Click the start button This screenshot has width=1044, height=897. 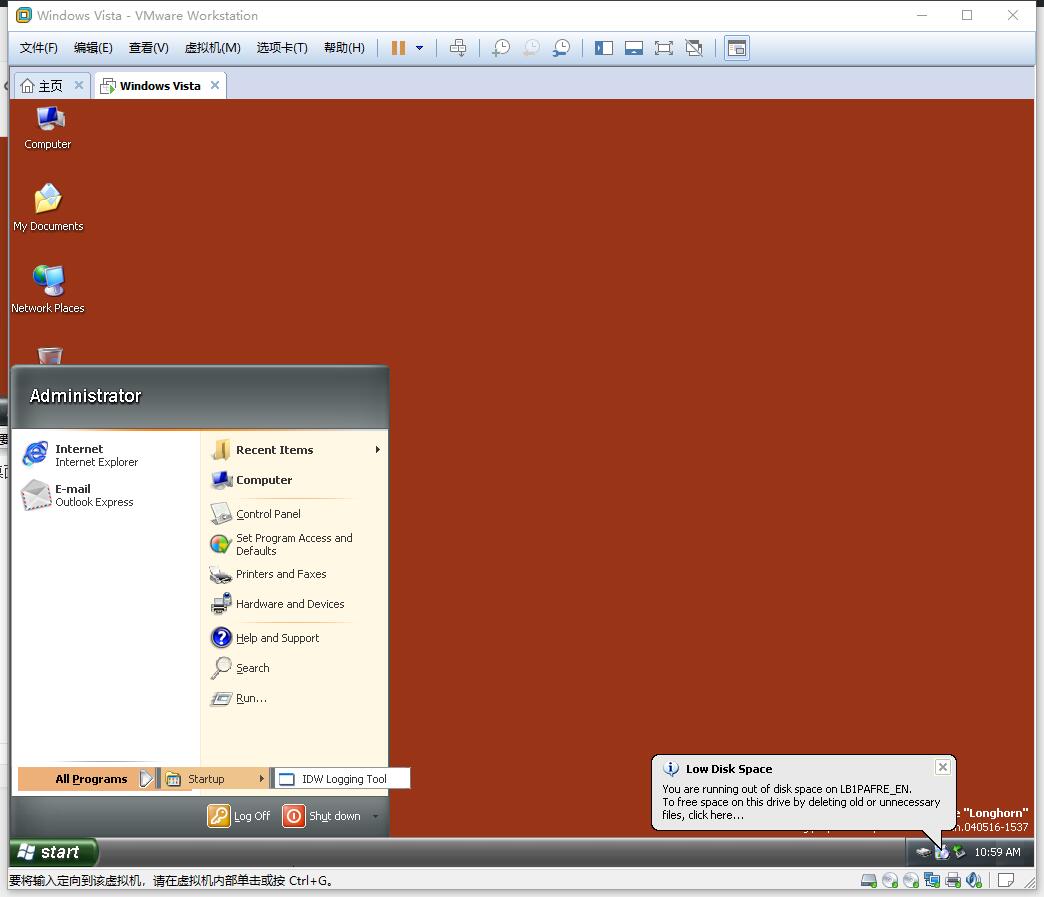pos(53,852)
